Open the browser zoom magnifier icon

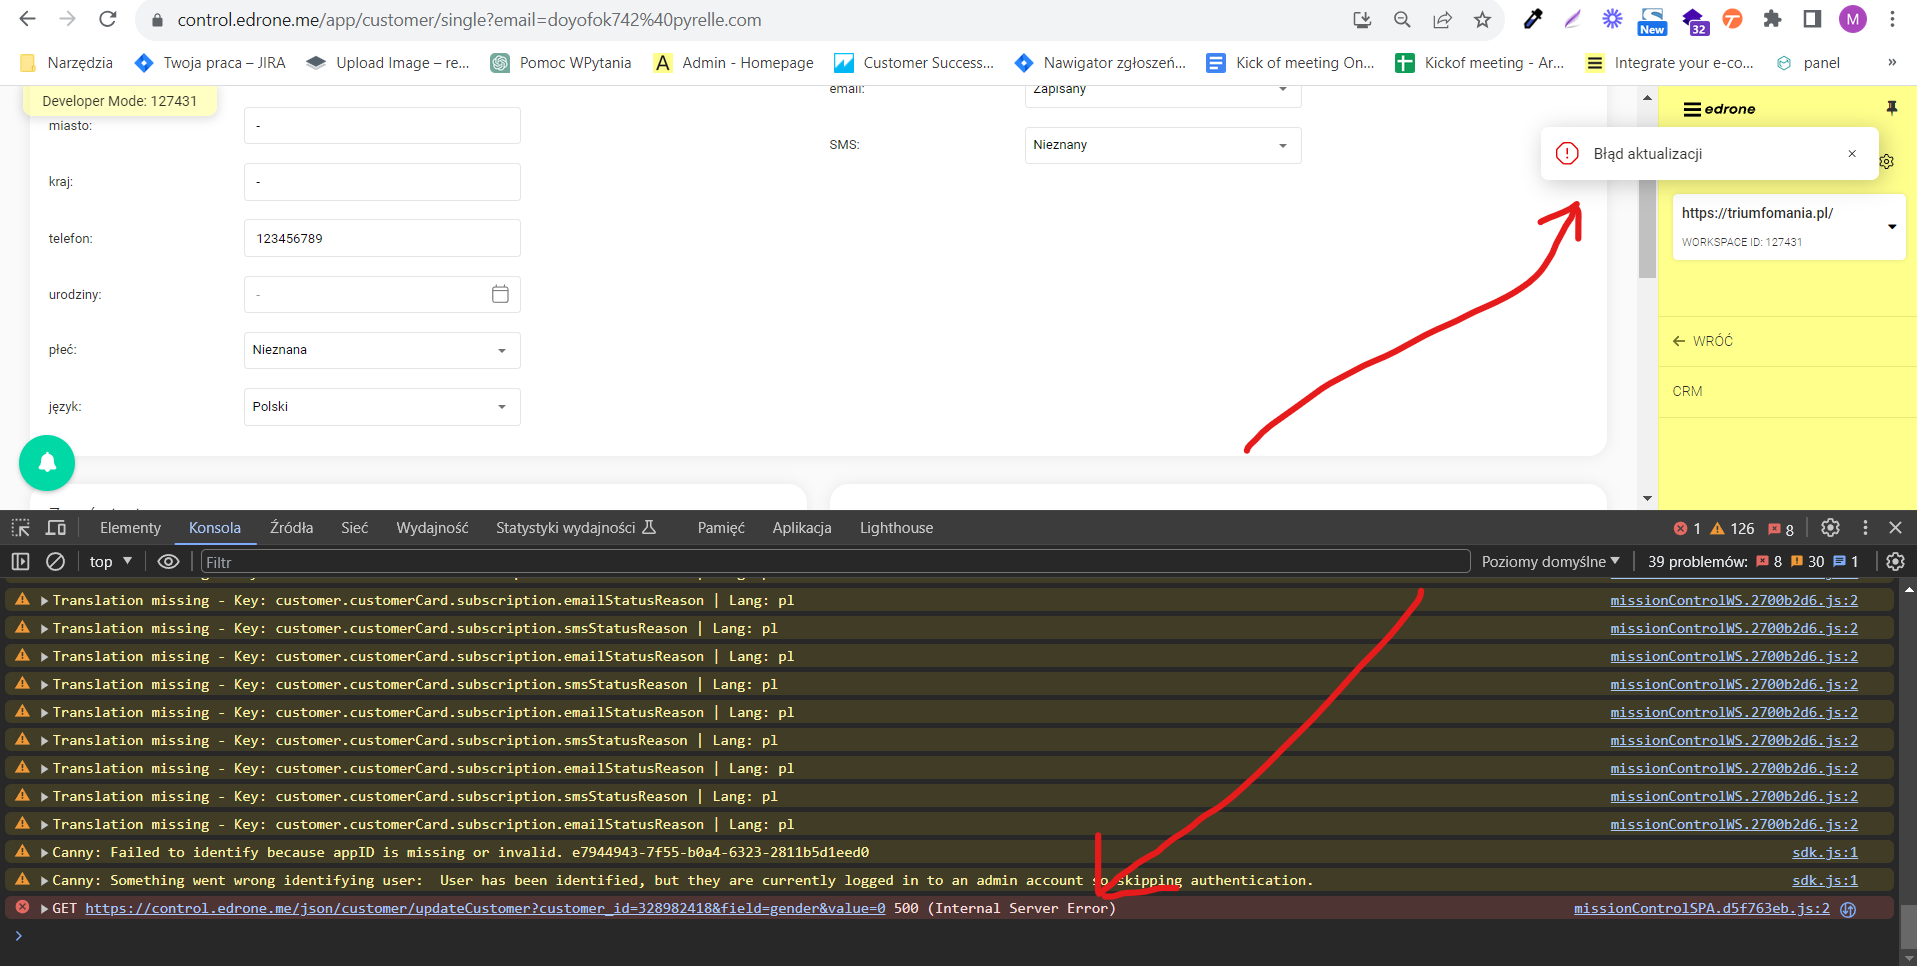(1402, 20)
